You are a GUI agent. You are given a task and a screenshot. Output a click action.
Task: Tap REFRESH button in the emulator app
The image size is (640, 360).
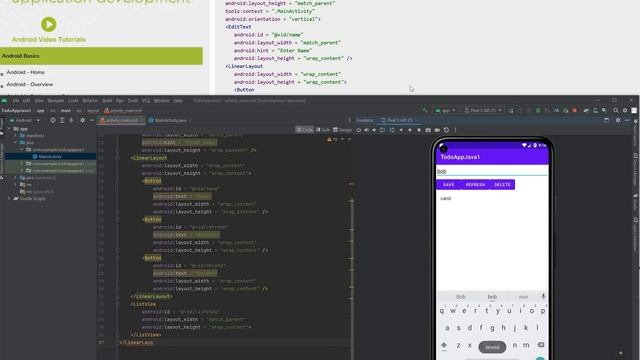coord(475,184)
